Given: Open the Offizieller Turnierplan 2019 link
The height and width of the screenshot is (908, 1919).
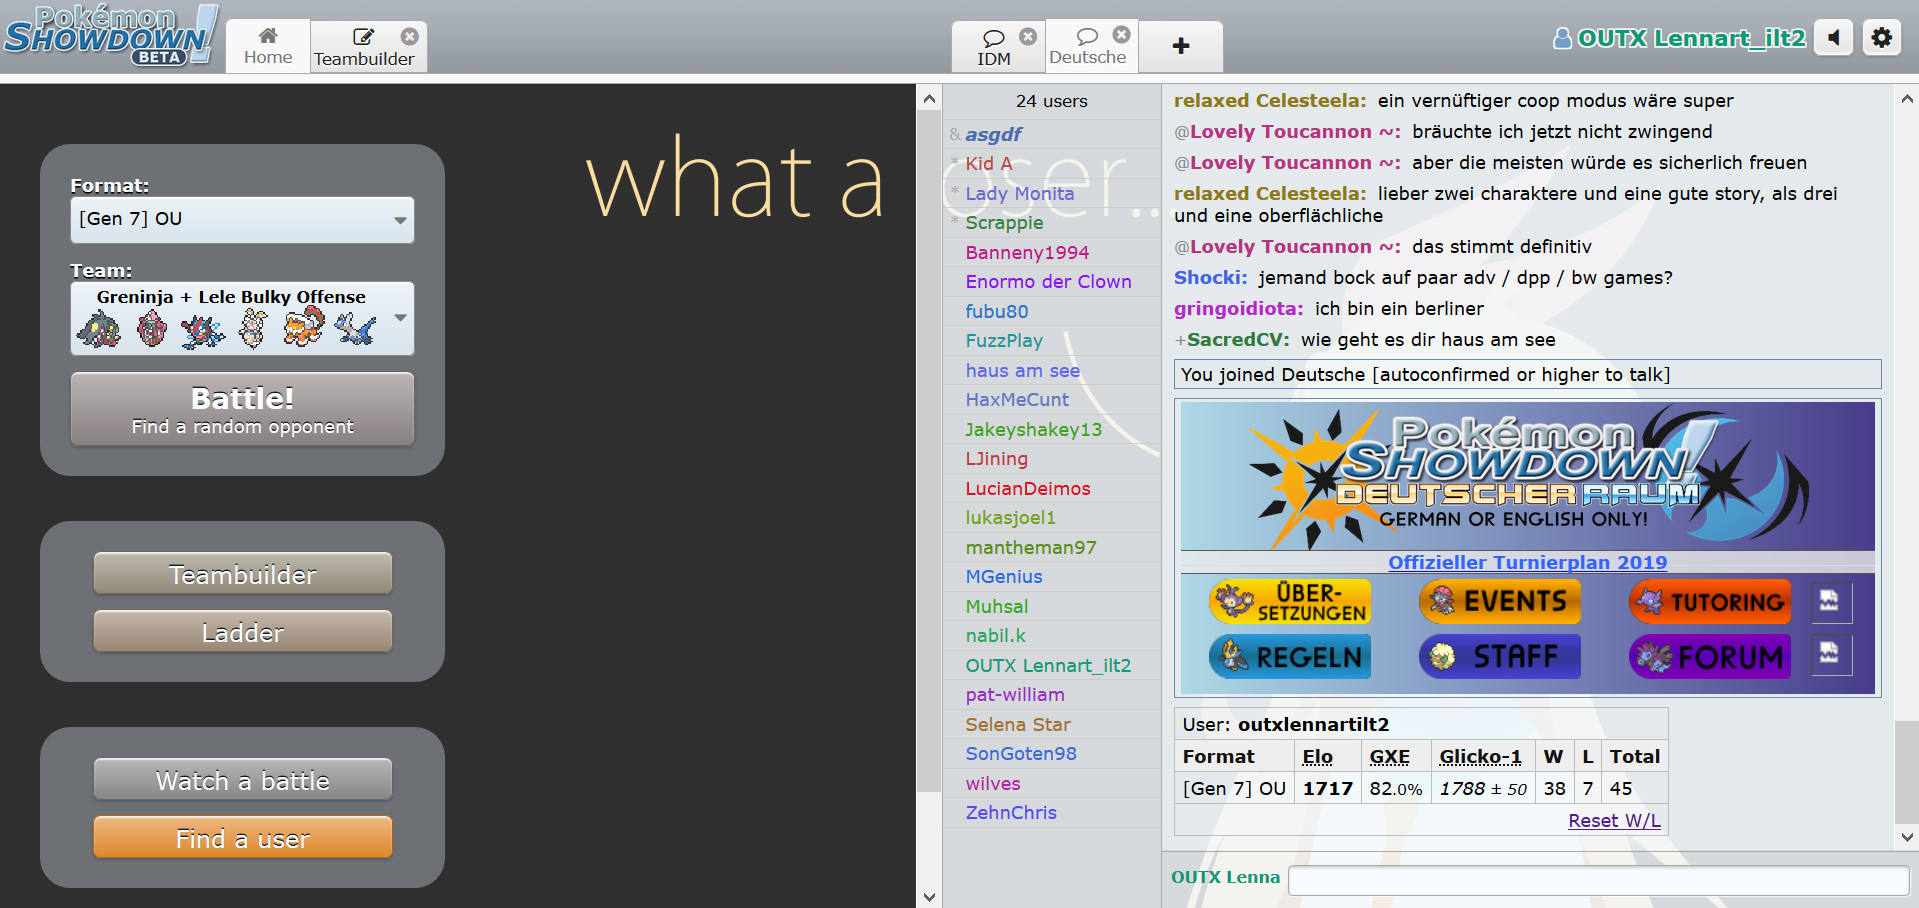Looking at the screenshot, I should [x=1527, y=562].
